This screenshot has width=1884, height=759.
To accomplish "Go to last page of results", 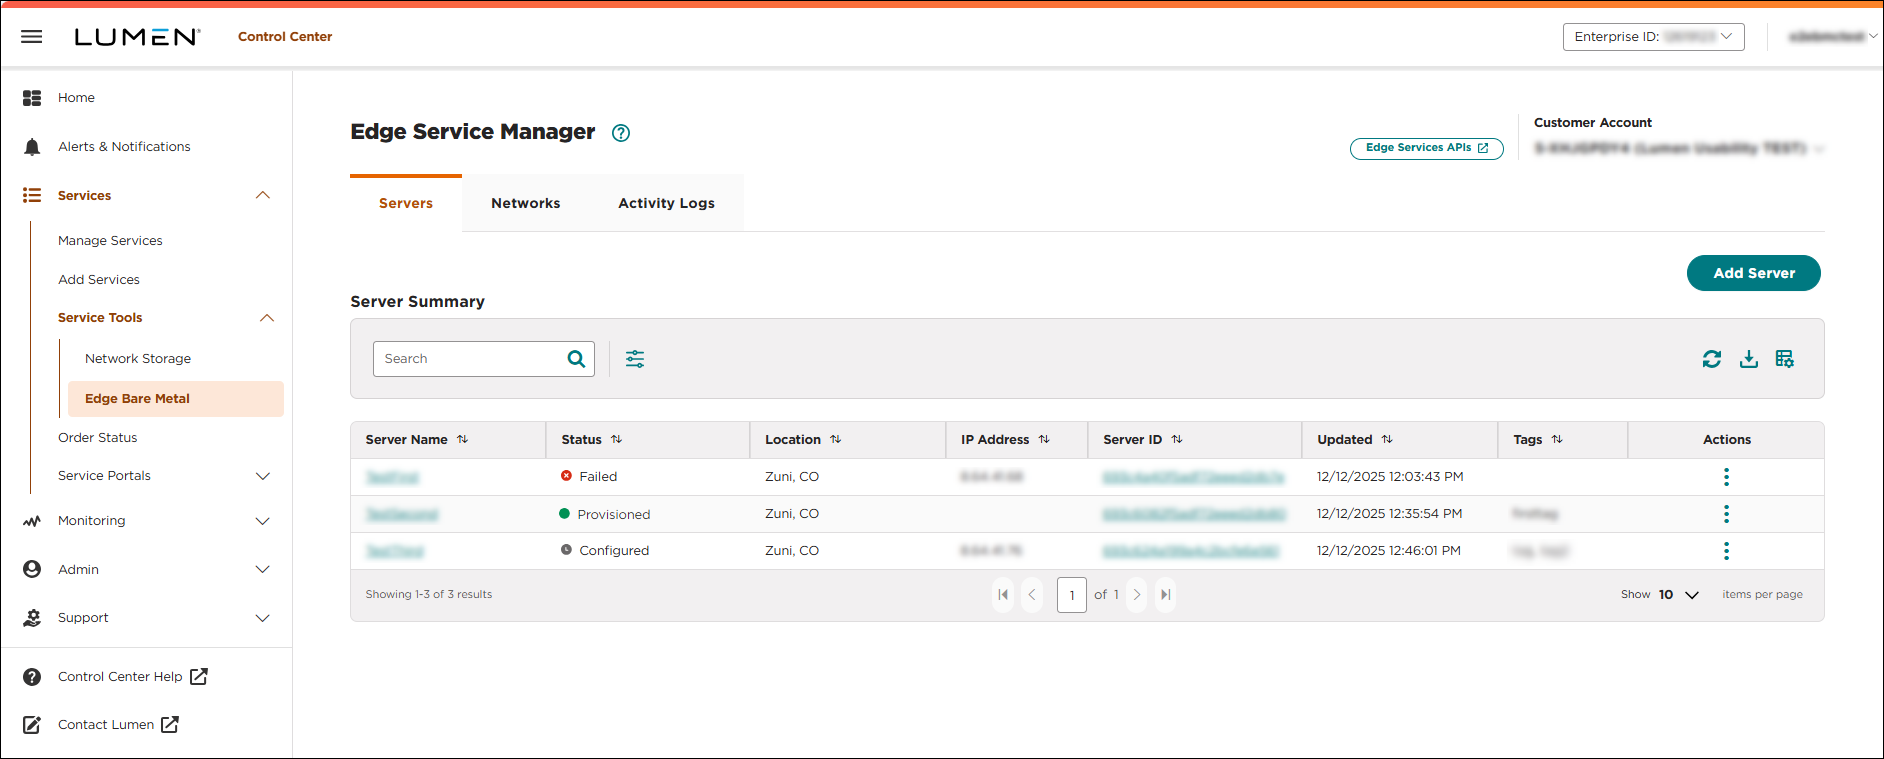I will pos(1165,595).
